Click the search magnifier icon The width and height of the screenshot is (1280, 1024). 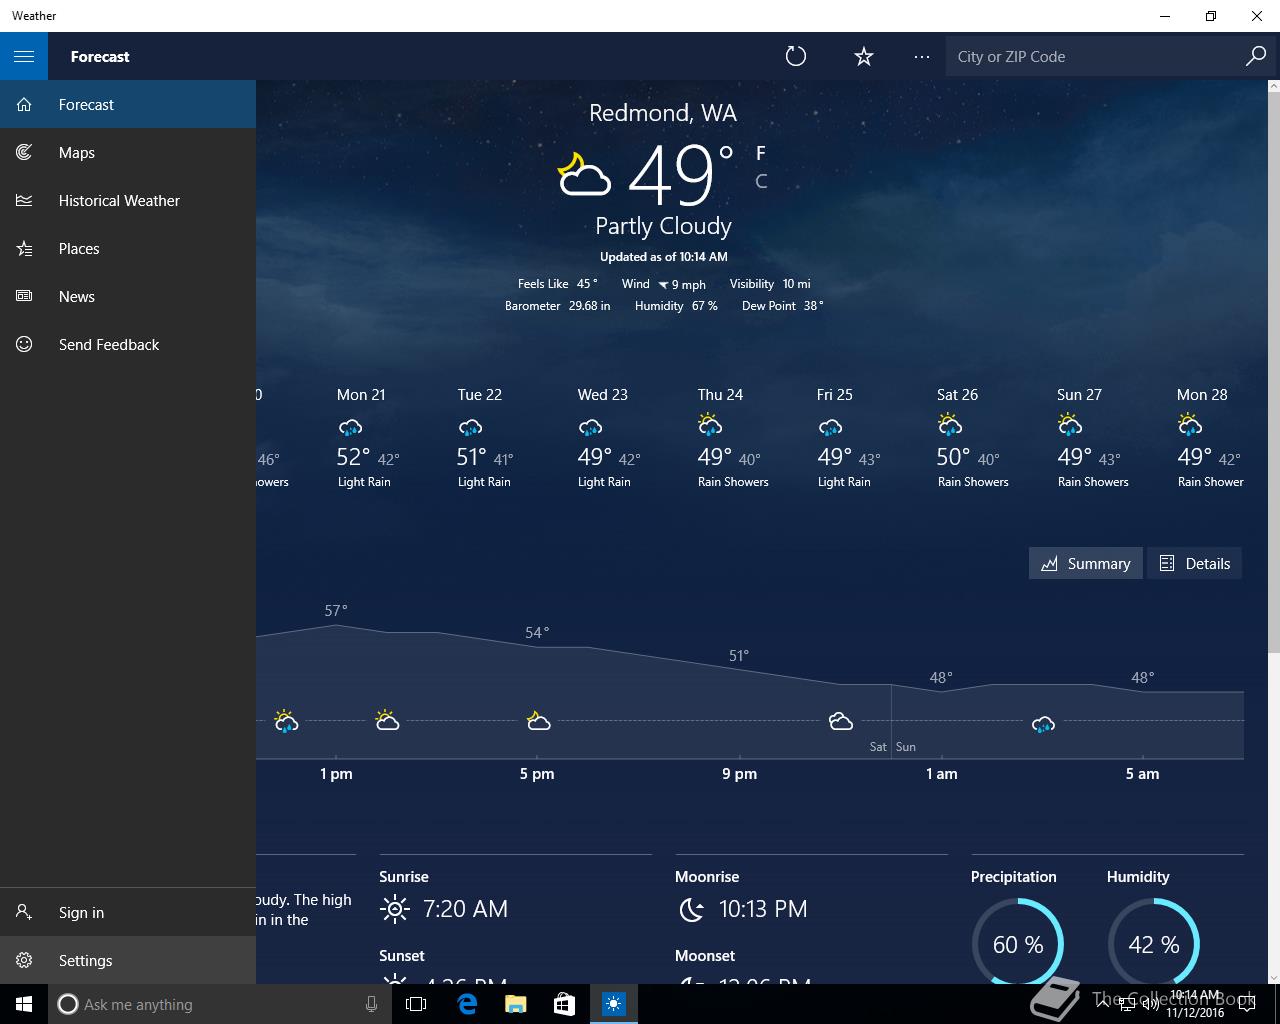1255,56
